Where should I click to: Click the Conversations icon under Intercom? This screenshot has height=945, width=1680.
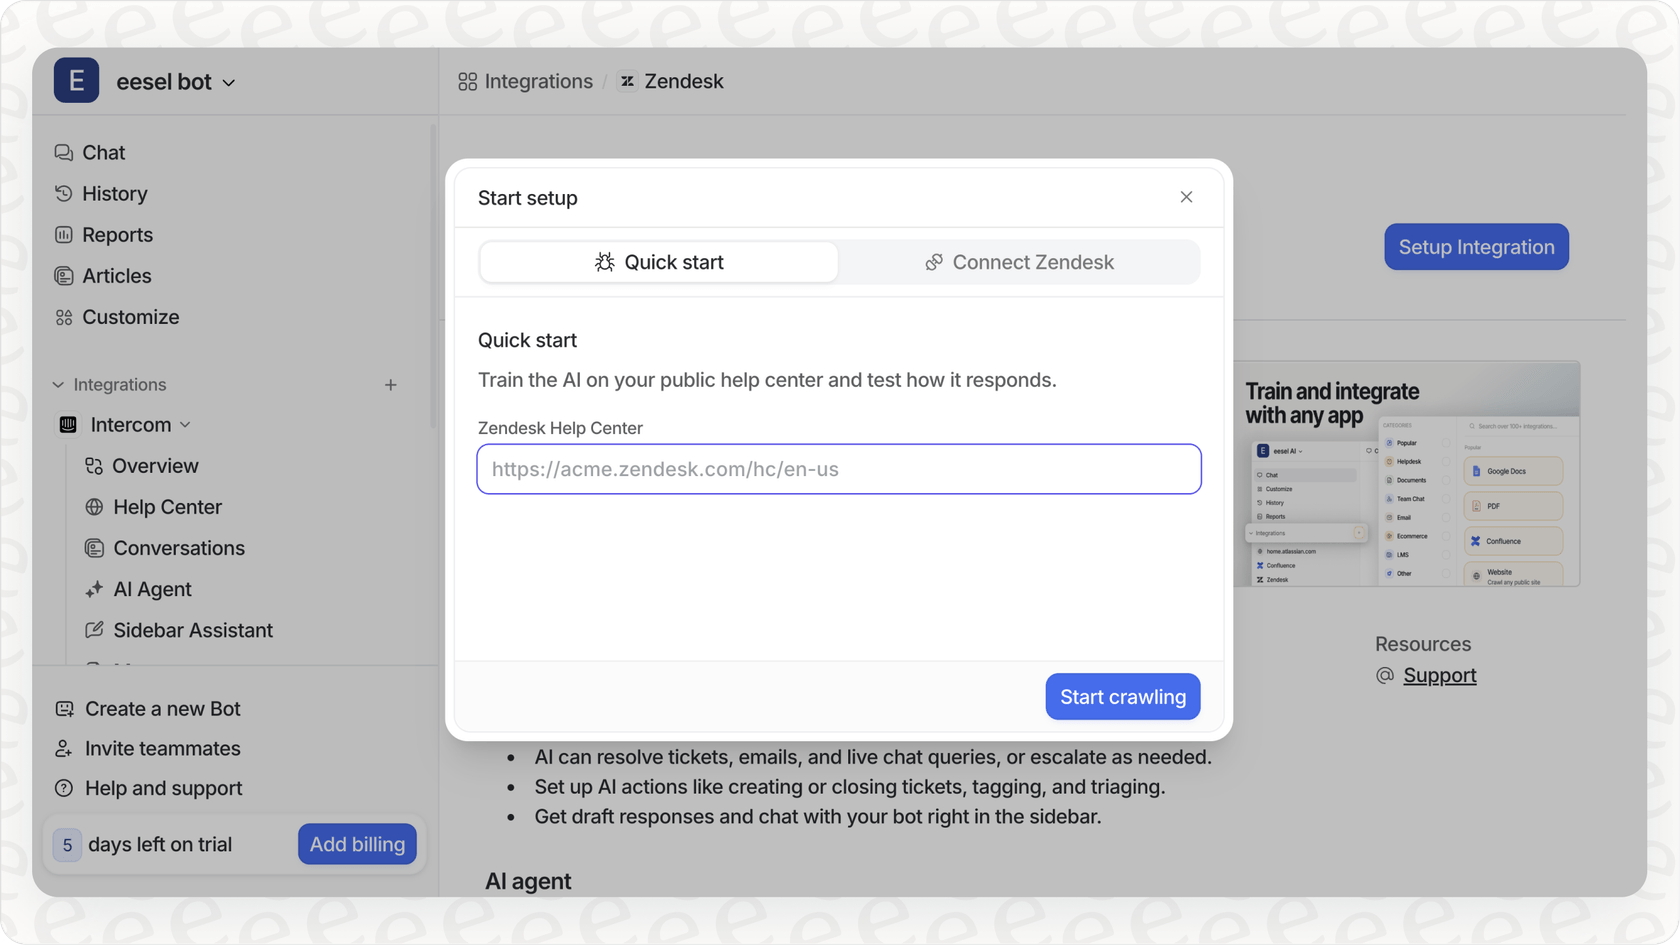(94, 548)
